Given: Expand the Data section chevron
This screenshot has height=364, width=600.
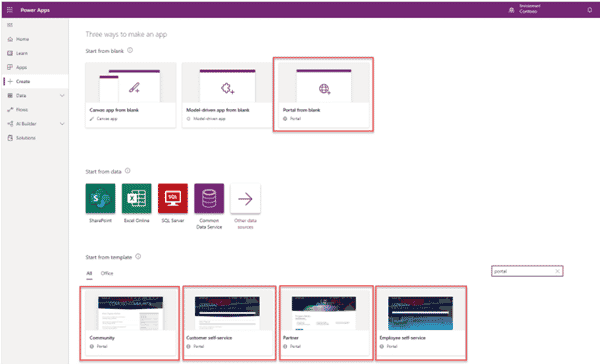Looking at the screenshot, I should click(x=62, y=96).
